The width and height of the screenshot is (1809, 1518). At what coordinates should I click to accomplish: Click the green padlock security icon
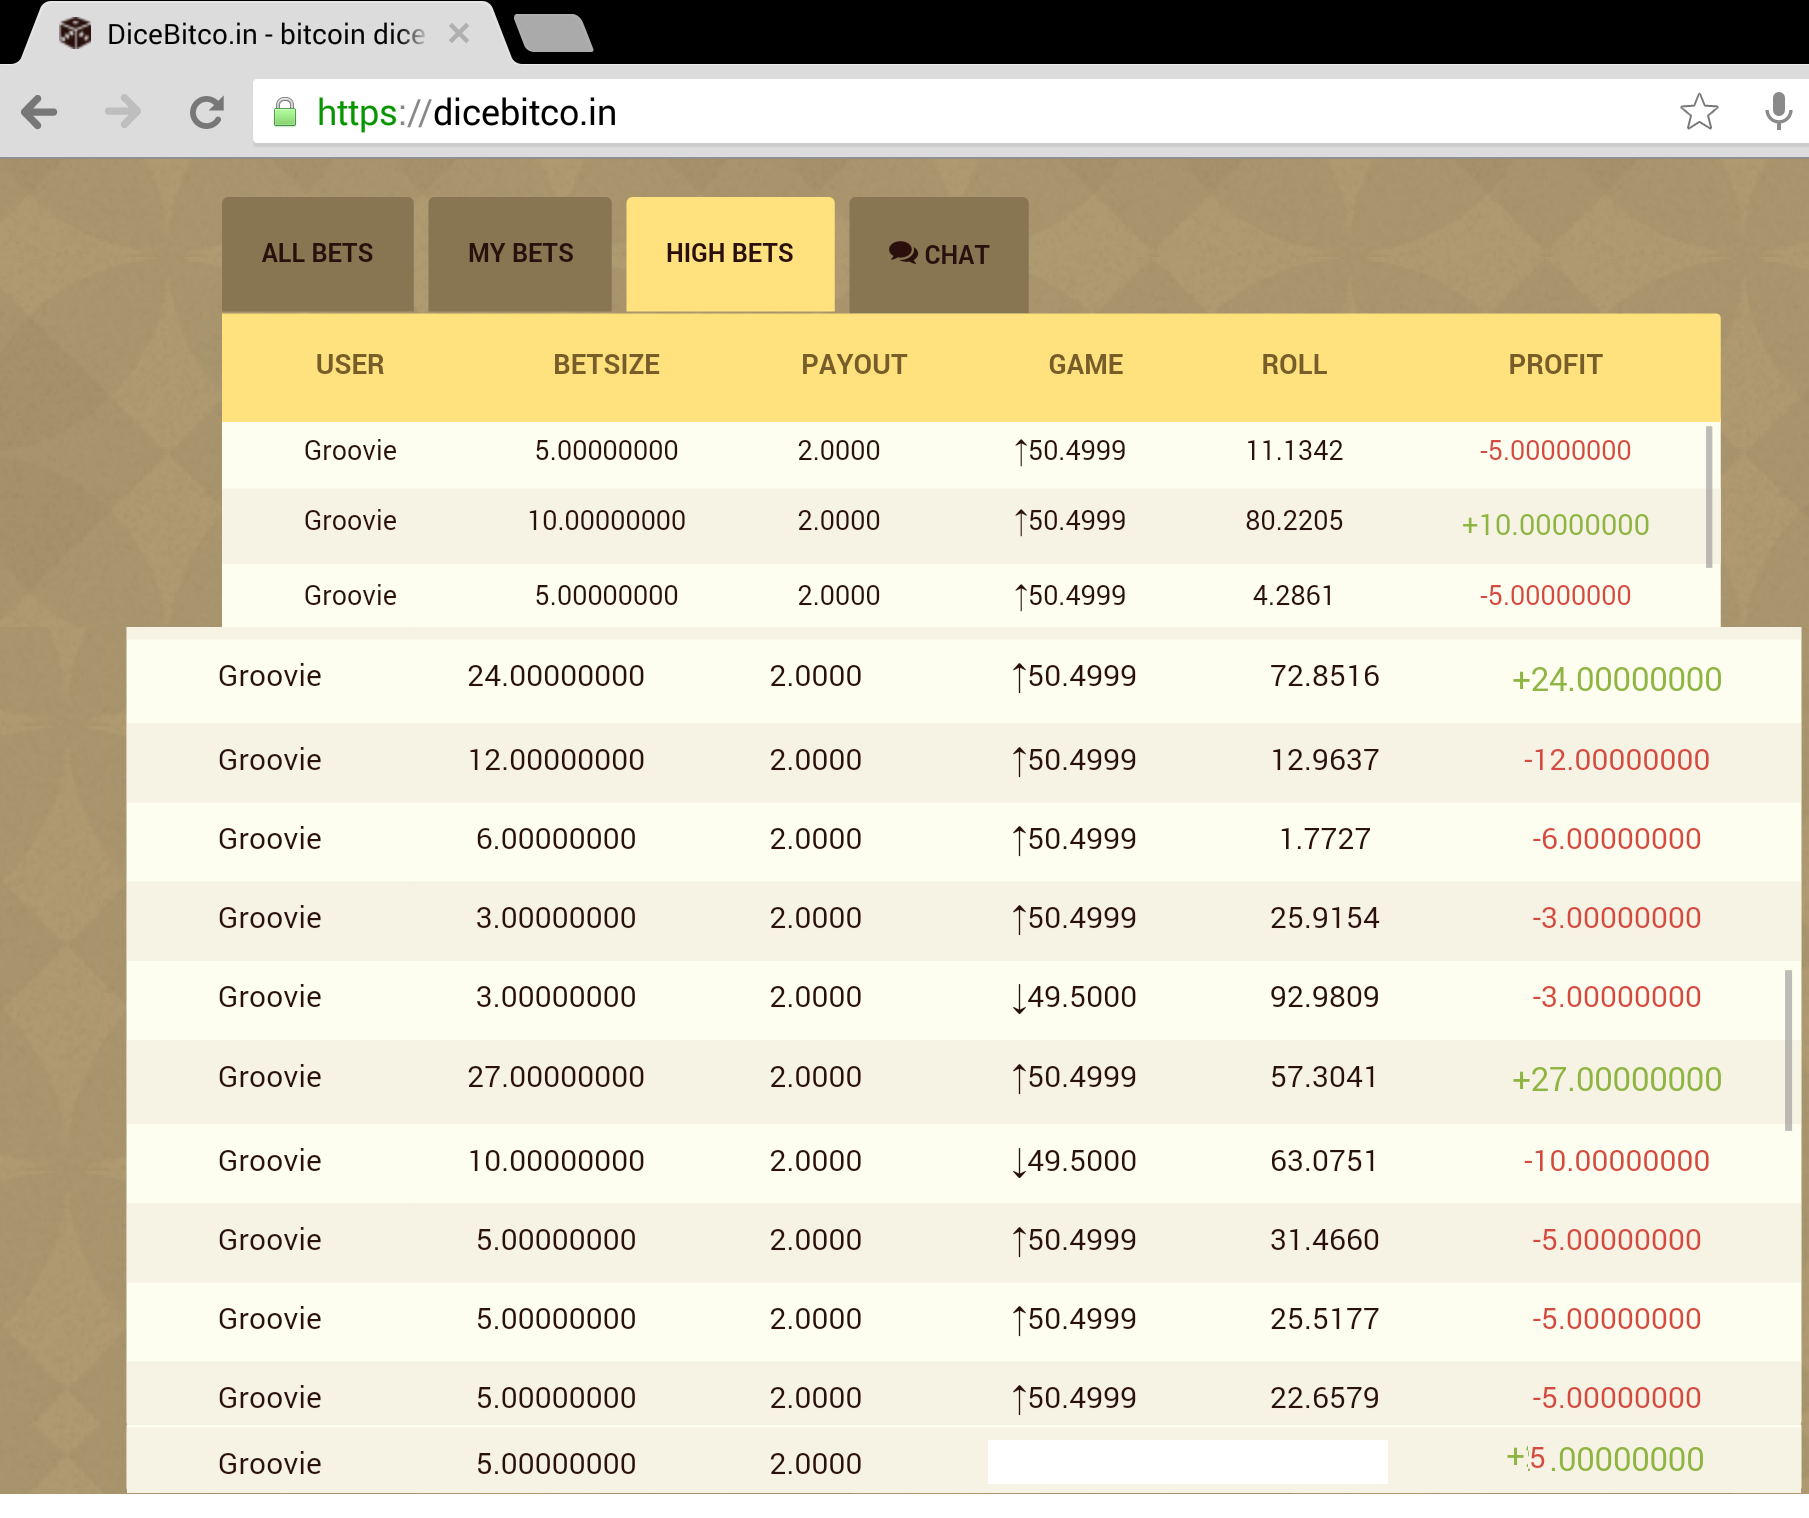285,112
